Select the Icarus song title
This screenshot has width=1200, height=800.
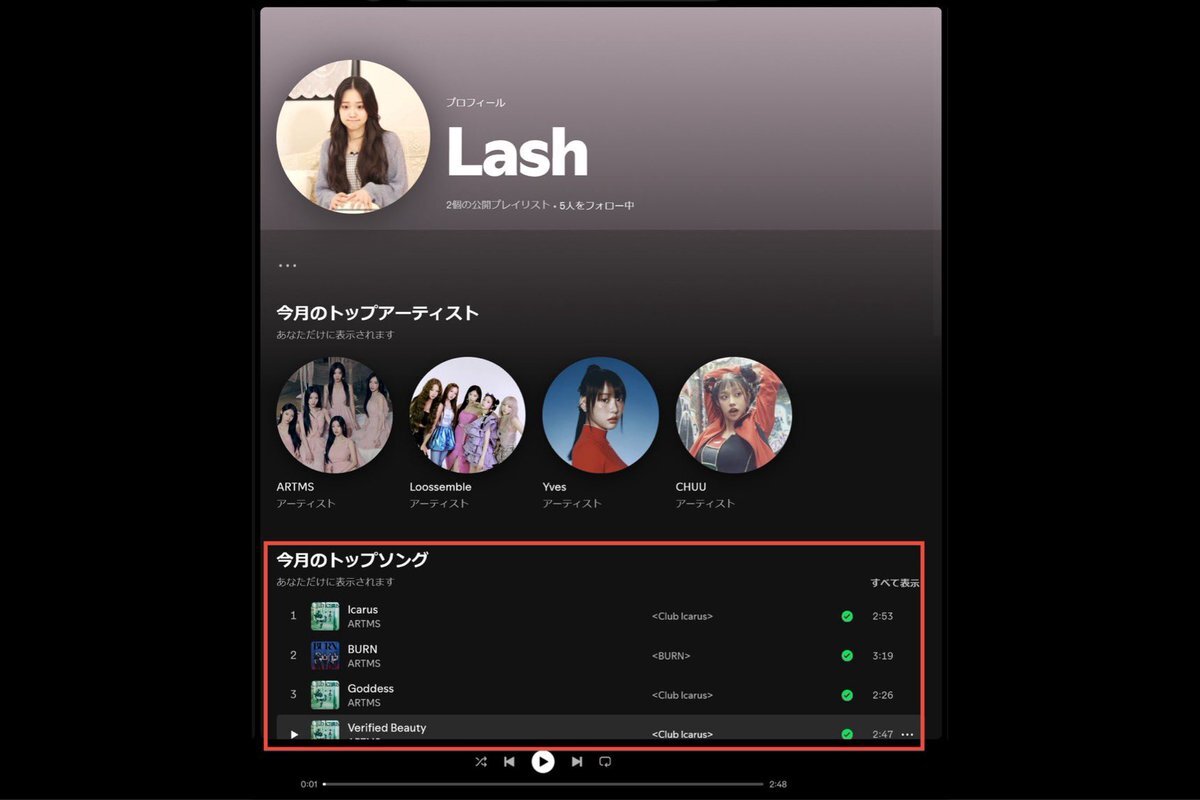(x=363, y=610)
